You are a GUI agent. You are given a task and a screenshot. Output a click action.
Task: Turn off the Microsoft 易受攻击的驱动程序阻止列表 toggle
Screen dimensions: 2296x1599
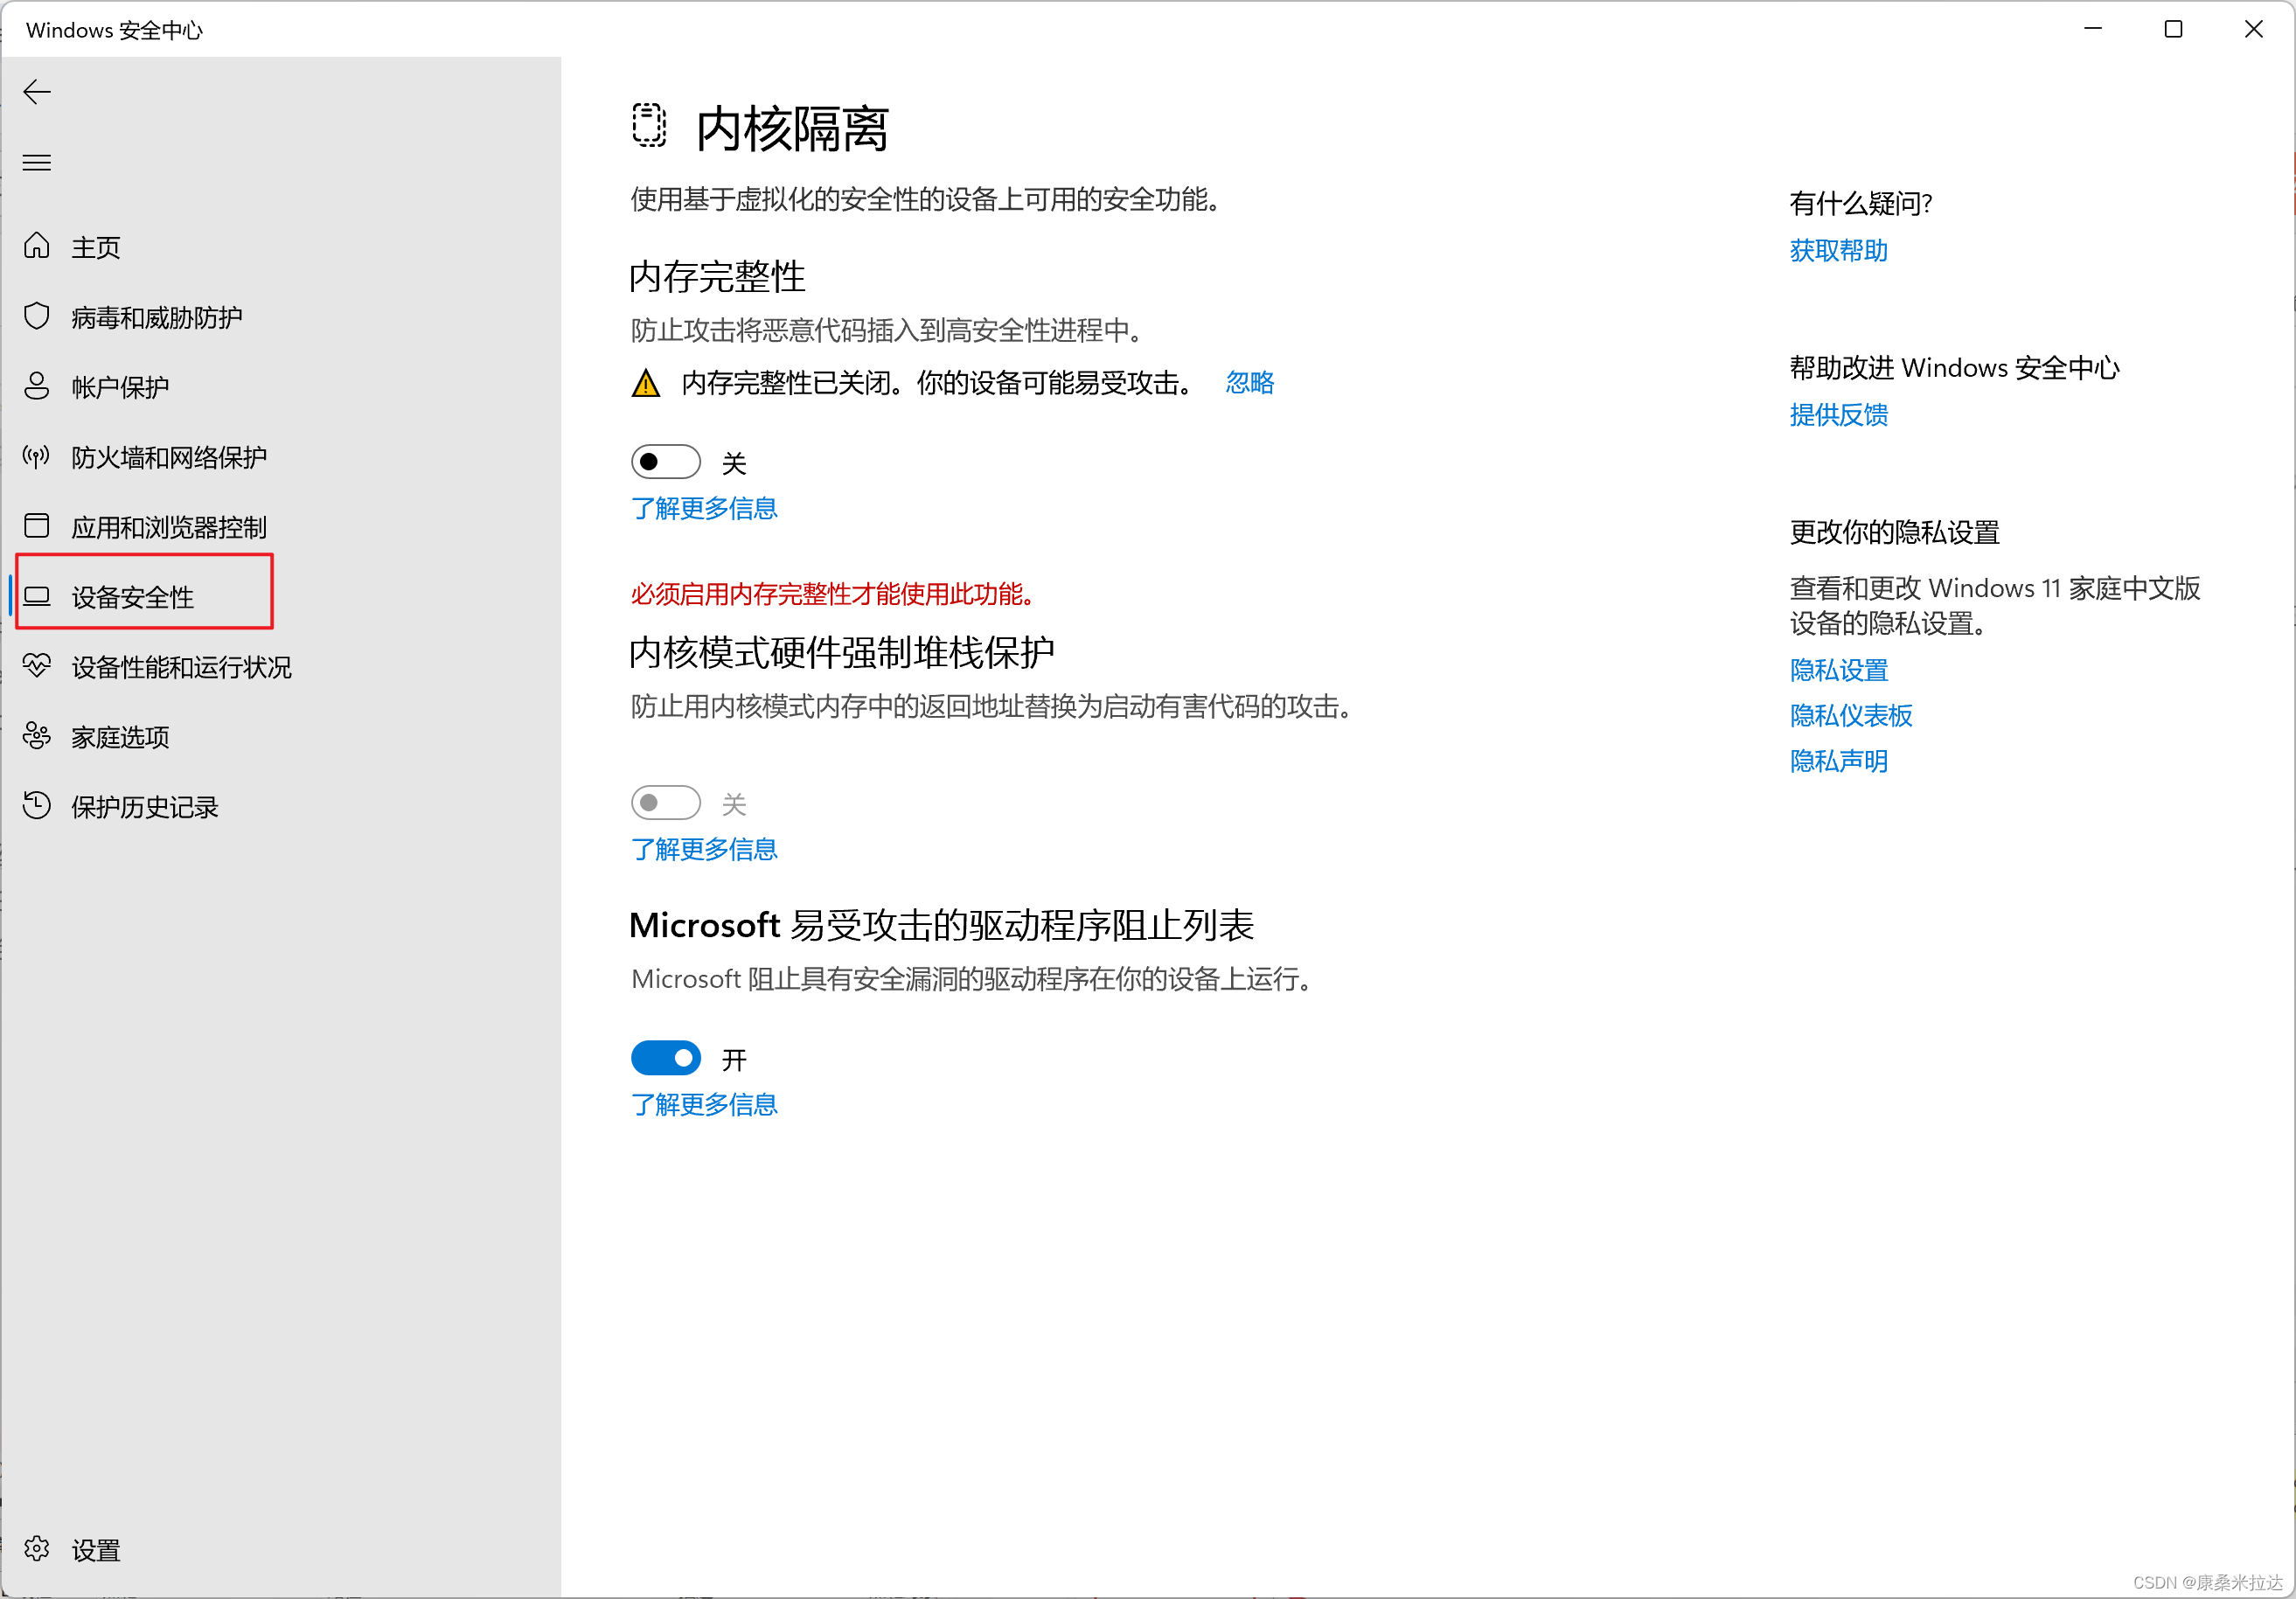(666, 1057)
